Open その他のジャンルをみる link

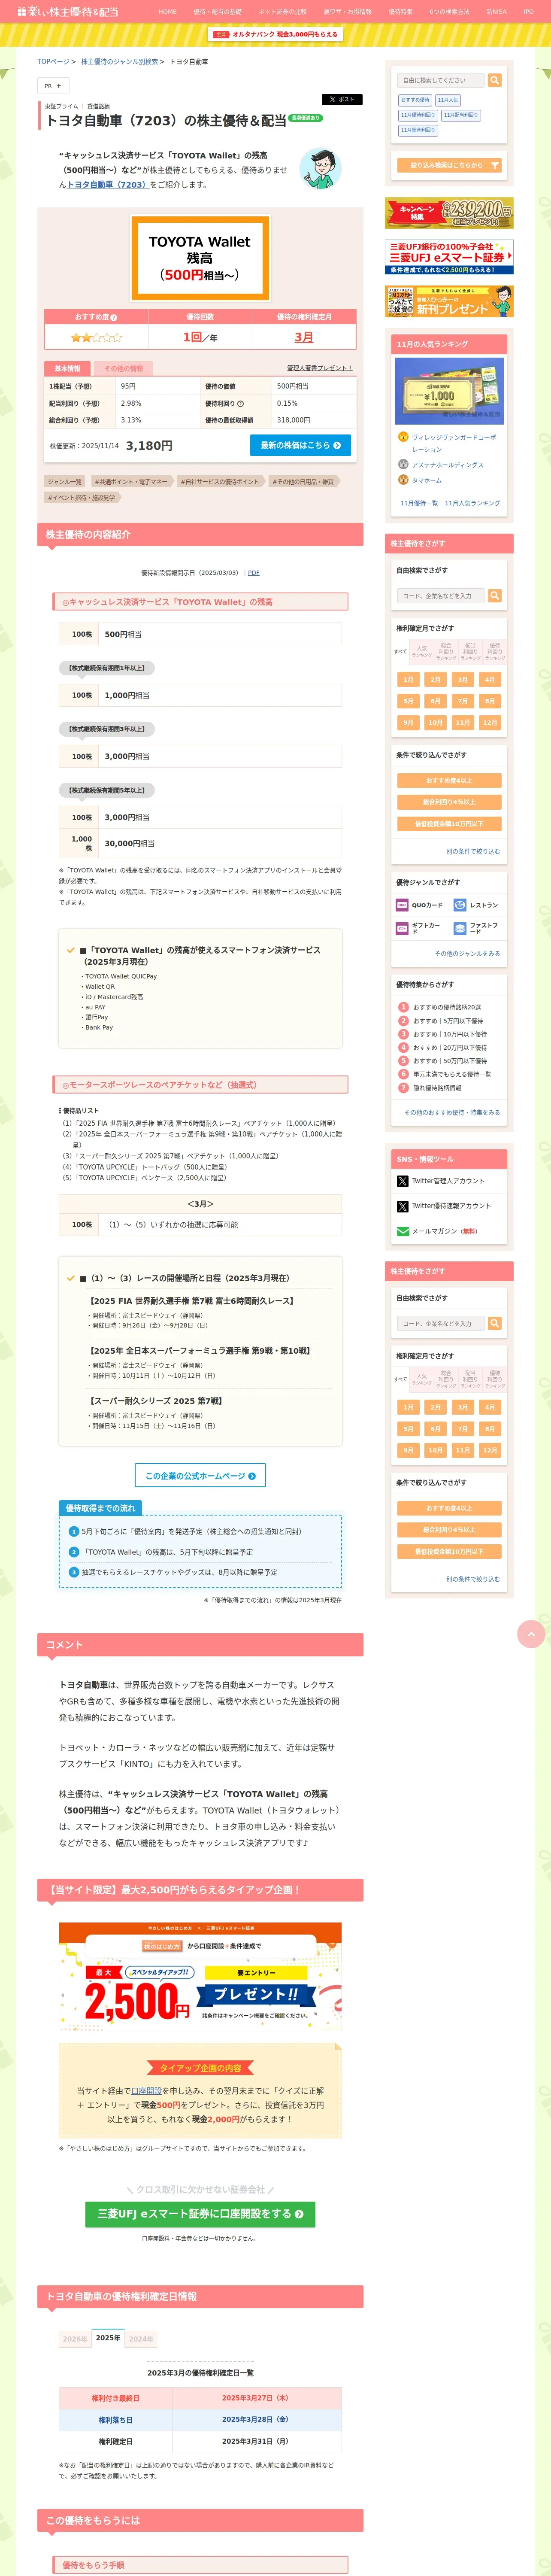pos(467,954)
